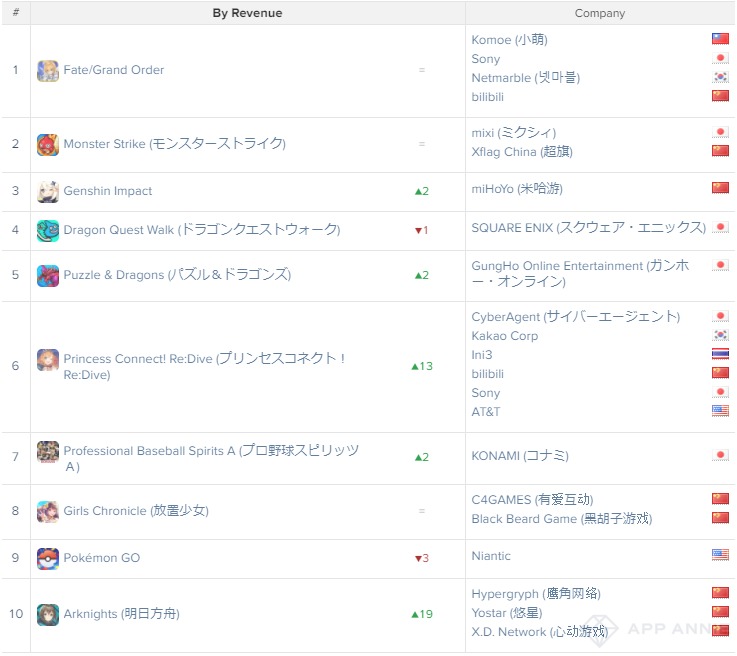Screen dimensions: 737x656
Task: Open the Netmarble company link
Action: (x=525, y=78)
